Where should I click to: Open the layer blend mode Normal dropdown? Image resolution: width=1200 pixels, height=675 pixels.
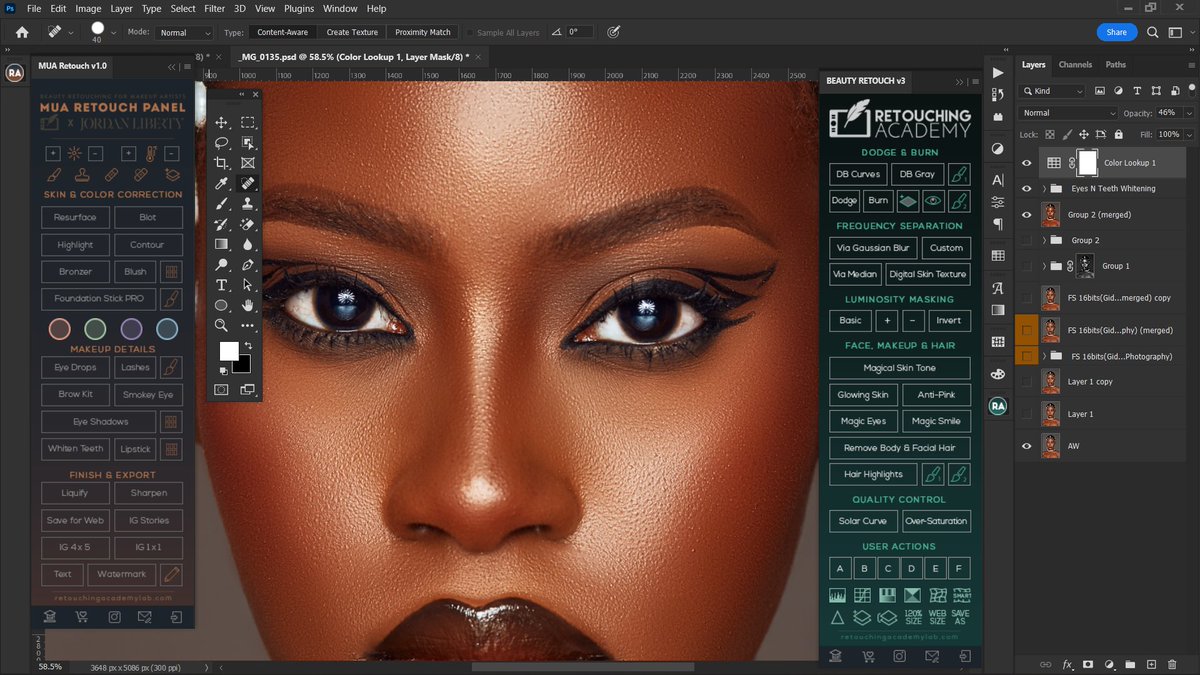1068,113
